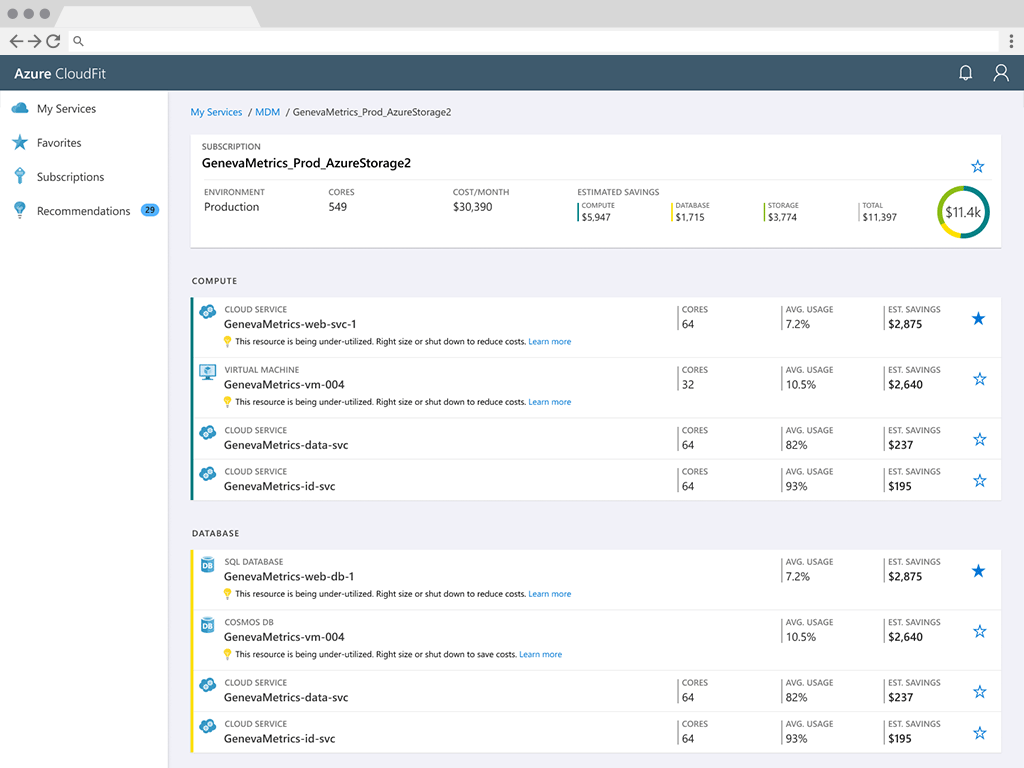Click the My Services breadcrumb link
Viewport: 1024px width, 768px height.
216,112
